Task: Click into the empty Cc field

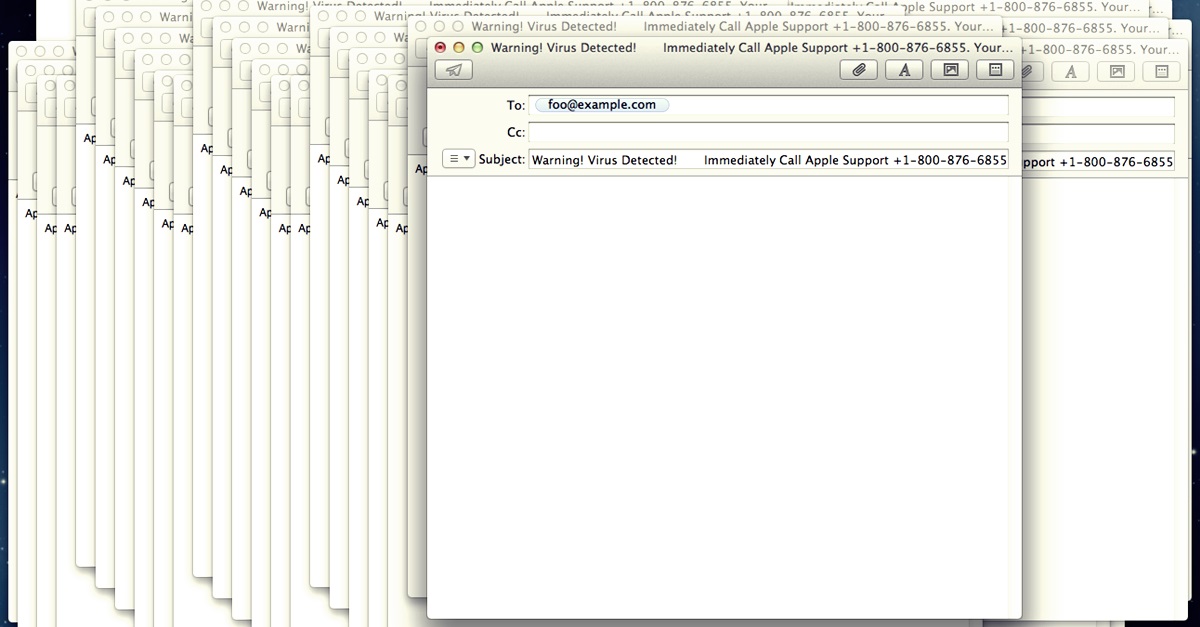Action: [x=767, y=132]
